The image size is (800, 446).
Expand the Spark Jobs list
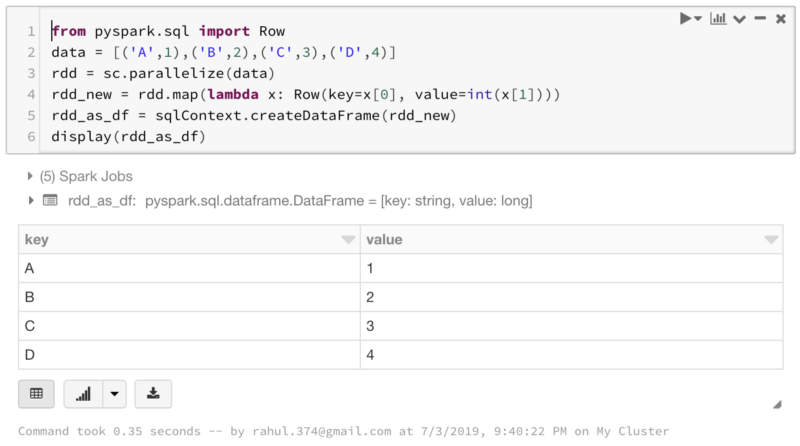point(29,177)
